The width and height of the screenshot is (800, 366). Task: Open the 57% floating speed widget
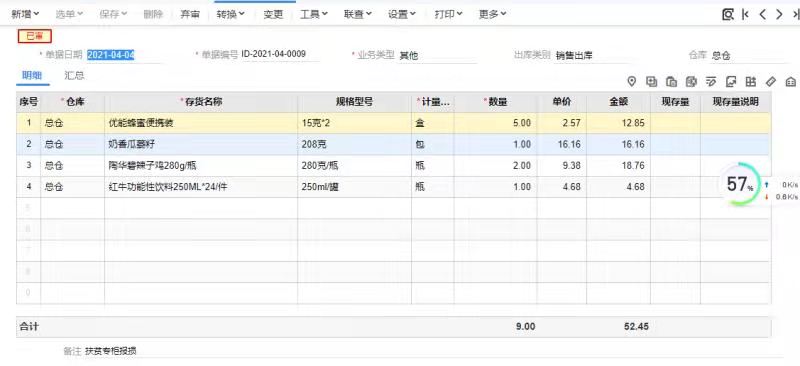tap(739, 184)
